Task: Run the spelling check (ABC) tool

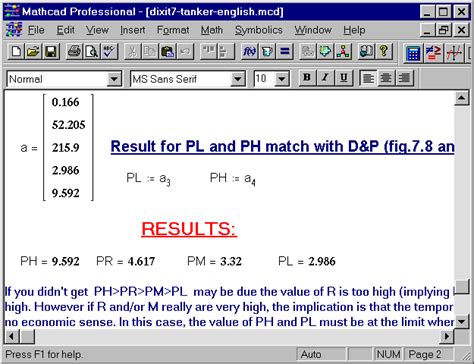Action: coord(109,52)
